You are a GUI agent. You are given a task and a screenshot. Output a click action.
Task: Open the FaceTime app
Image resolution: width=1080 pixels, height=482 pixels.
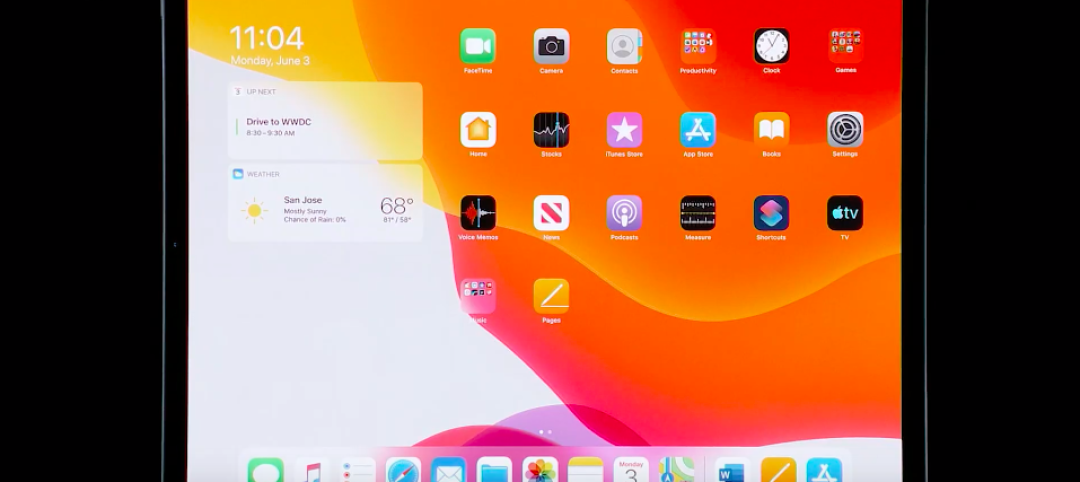(x=477, y=47)
